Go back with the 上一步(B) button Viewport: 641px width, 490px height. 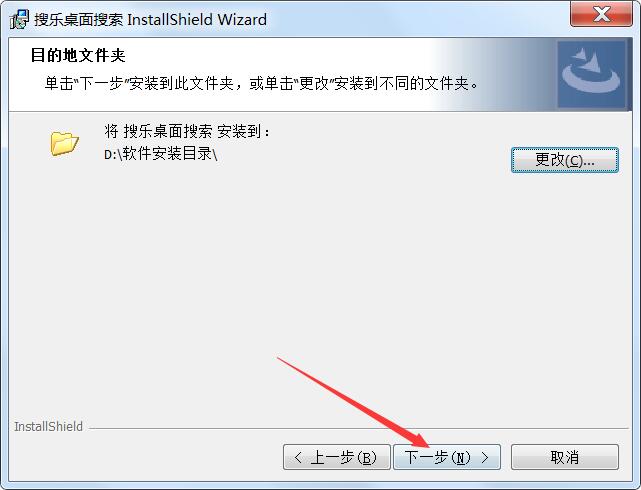point(336,457)
